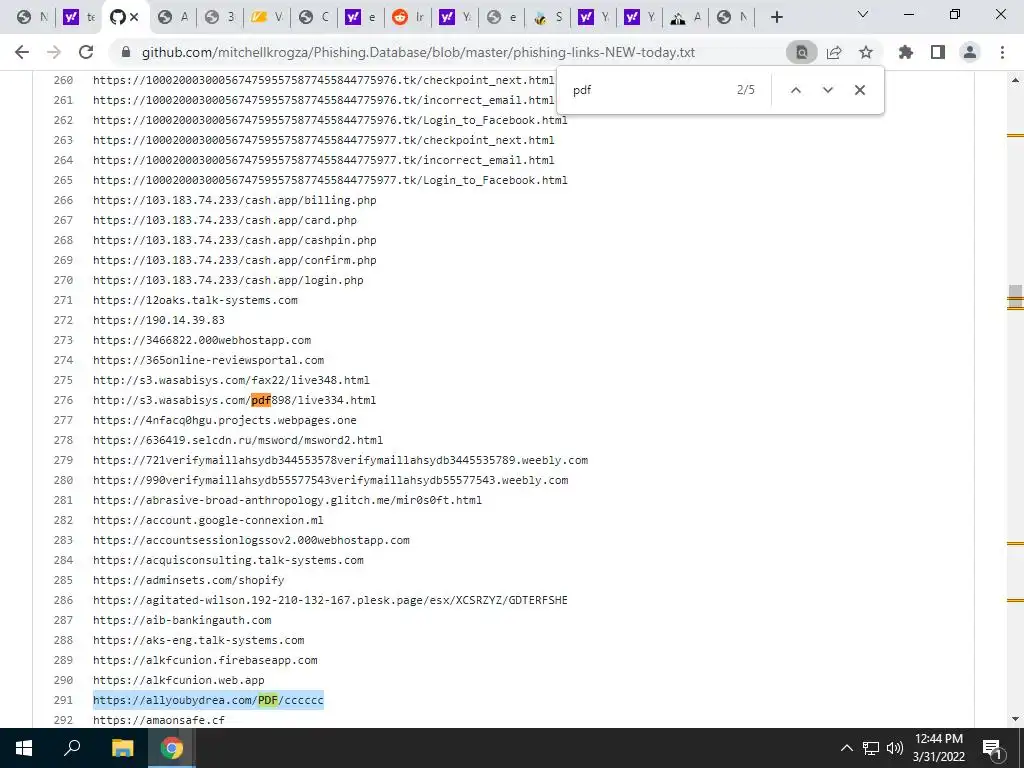
Task: Click the alkfcunion.firebaseapp.com line
Action: pyautogui.click(x=205, y=660)
